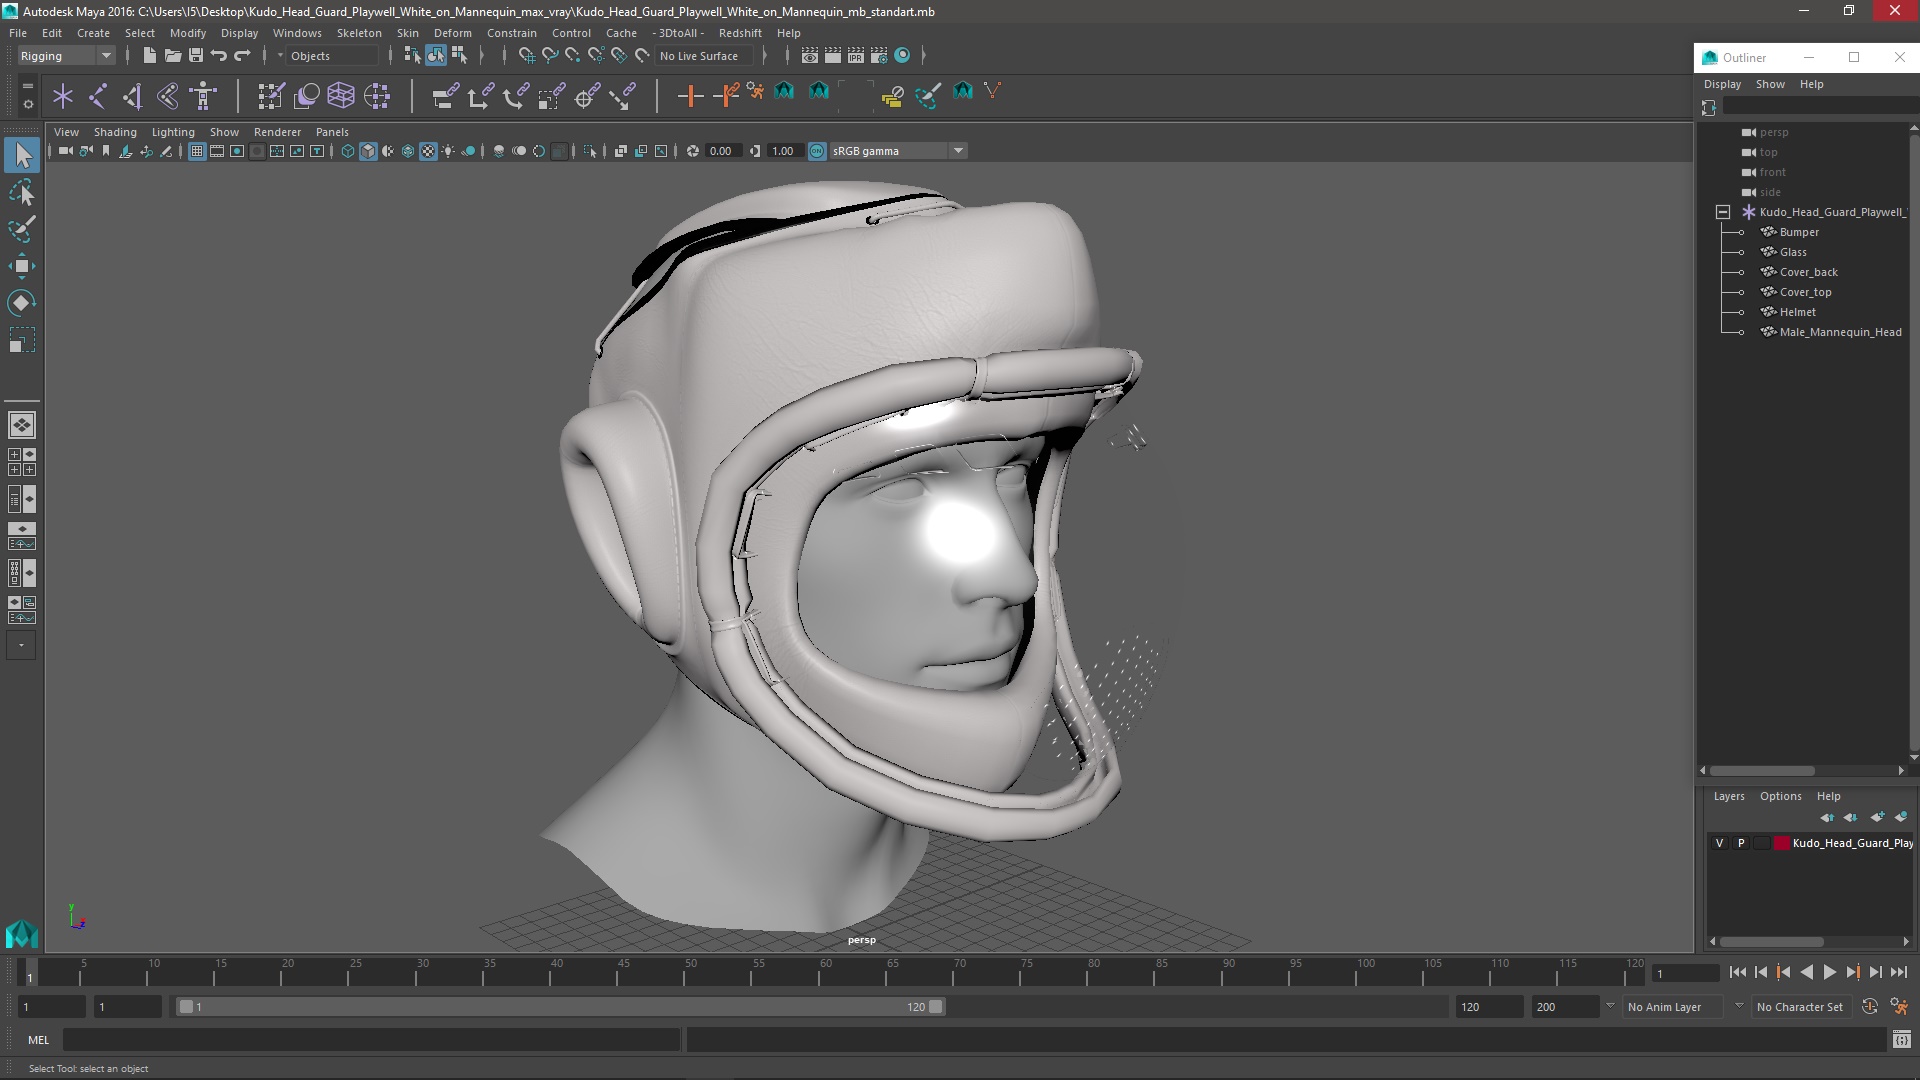The width and height of the screenshot is (1920, 1080).
Task: Click the play forward button
Action: click(1829, 972)
